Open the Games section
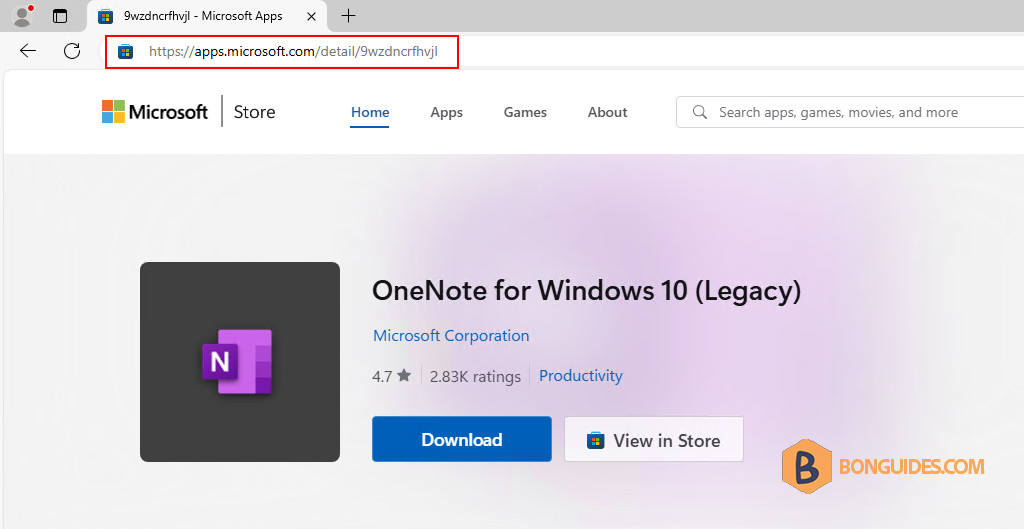The width and height of the screenshot is (1024, 529). 525,112
